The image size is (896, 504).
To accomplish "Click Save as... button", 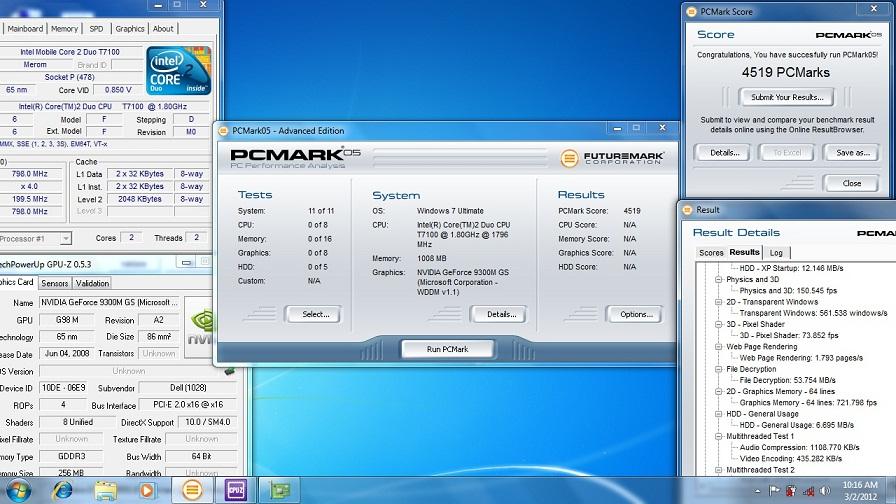I will (852, 153).
